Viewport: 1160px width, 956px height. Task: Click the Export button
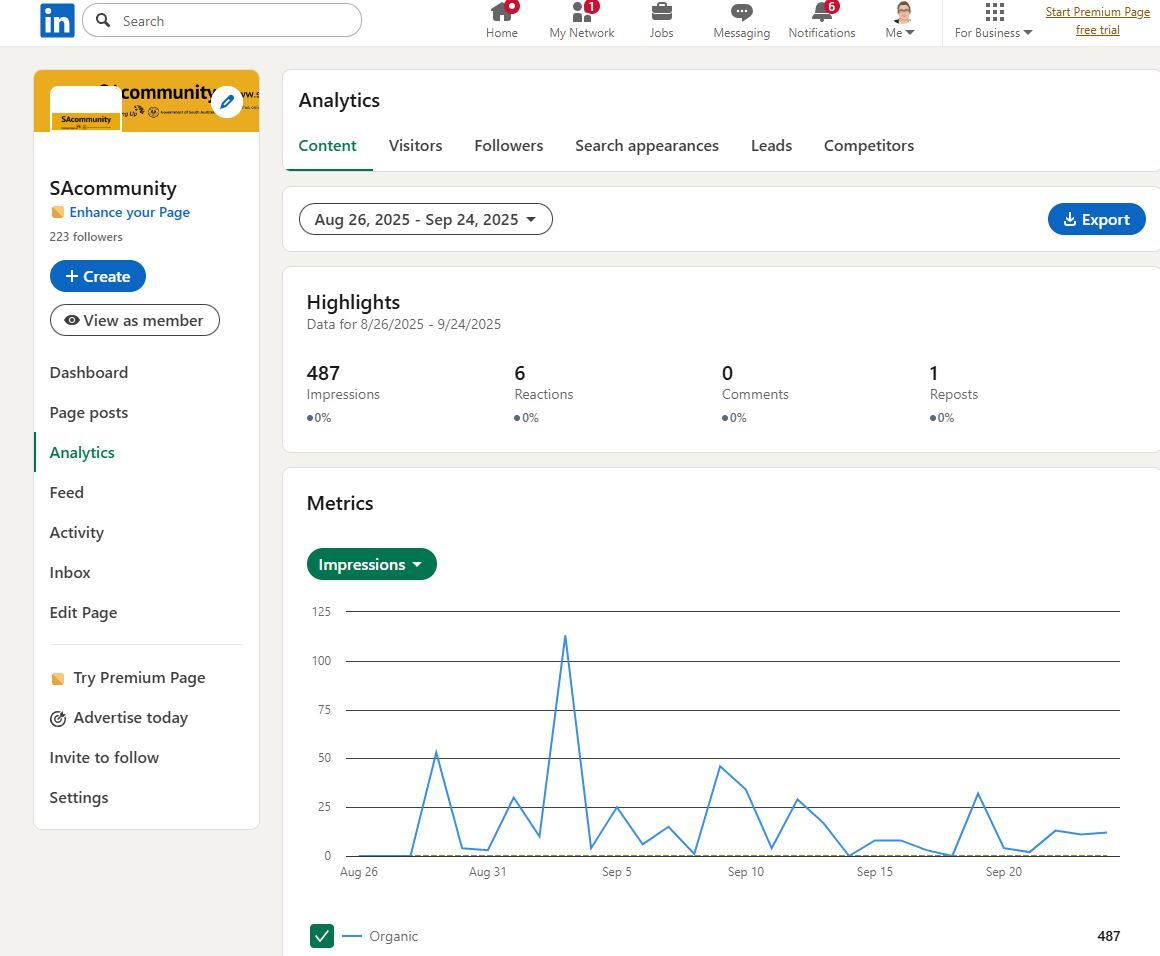click(1096, 219)
